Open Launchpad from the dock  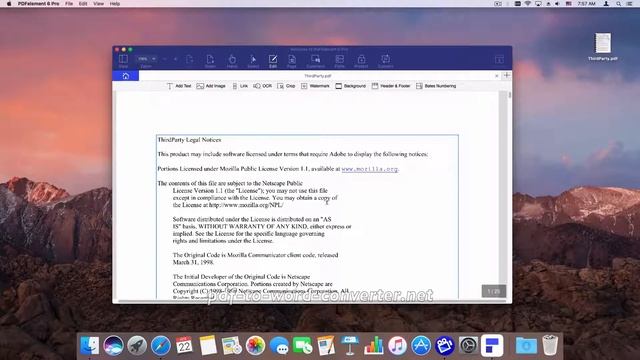click(x=137, y=345)
